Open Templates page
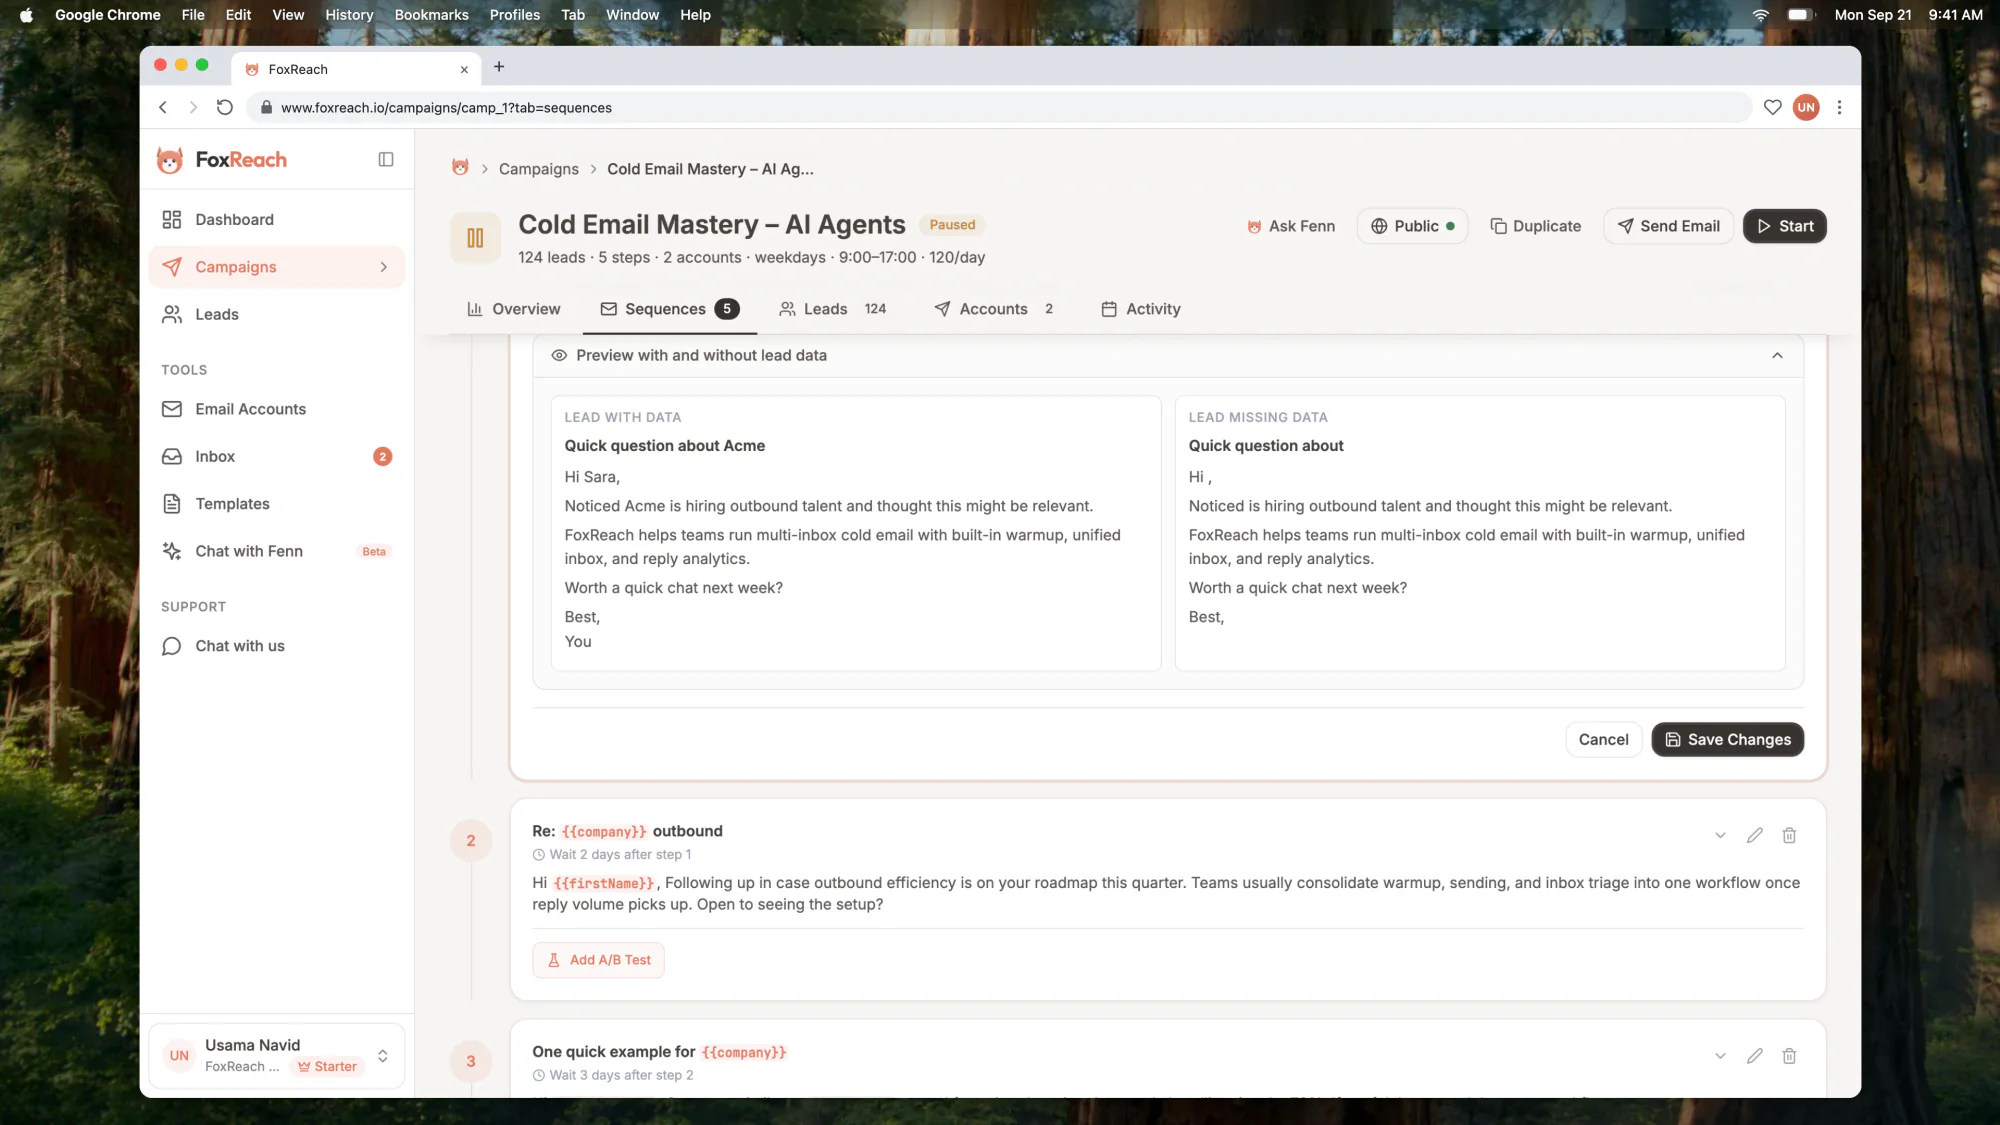The image size is (2000, 1125). [x=277, y=504]
